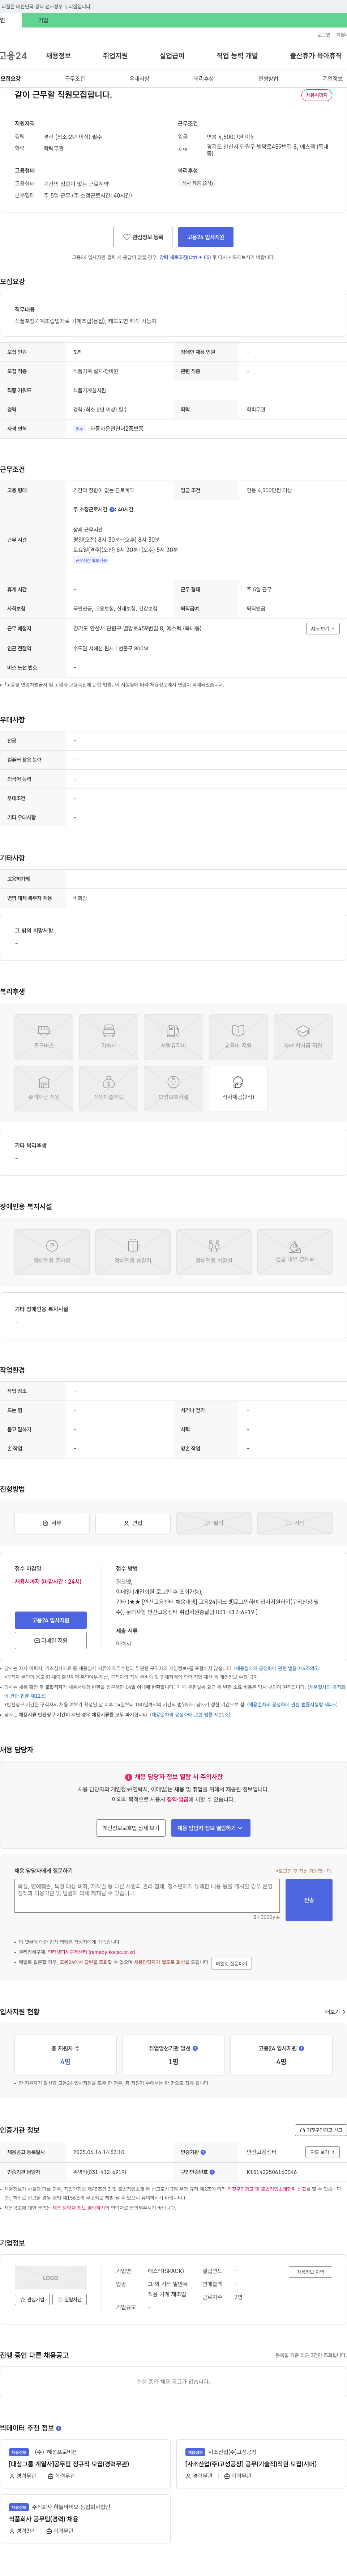Open the 취업지원 menu
347x2576 pixels.
(115, 56)
